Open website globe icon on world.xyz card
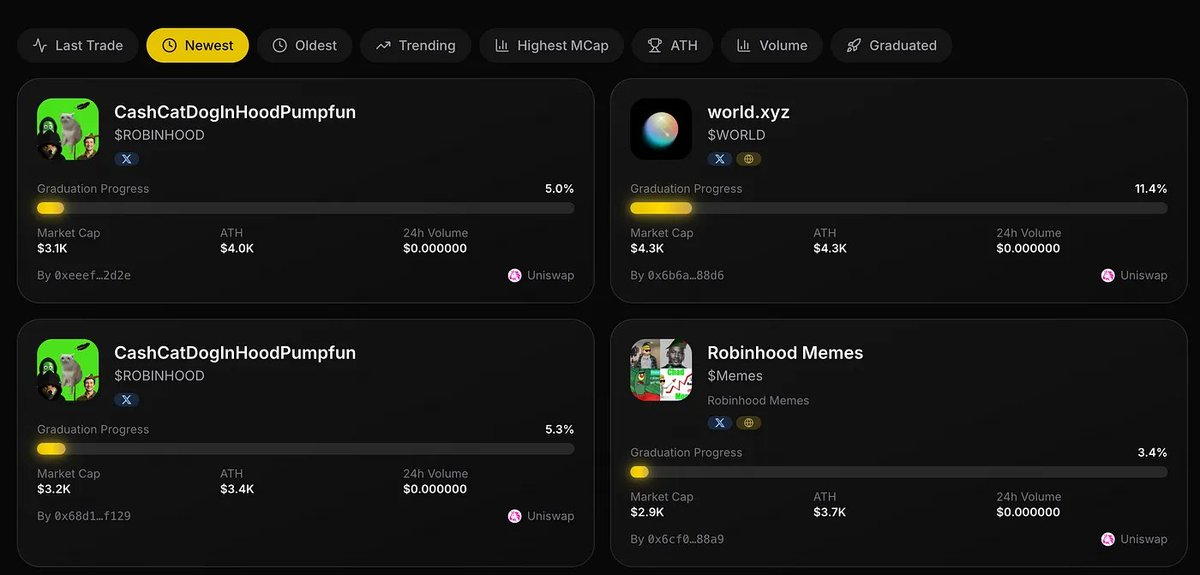 point(748,158)
